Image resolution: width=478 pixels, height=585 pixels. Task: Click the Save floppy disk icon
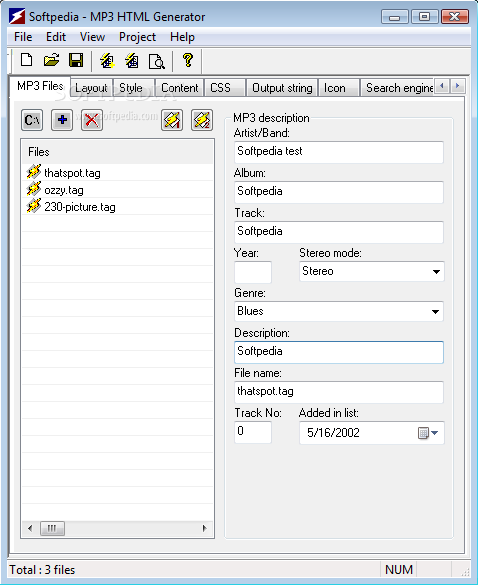[76, 60]
